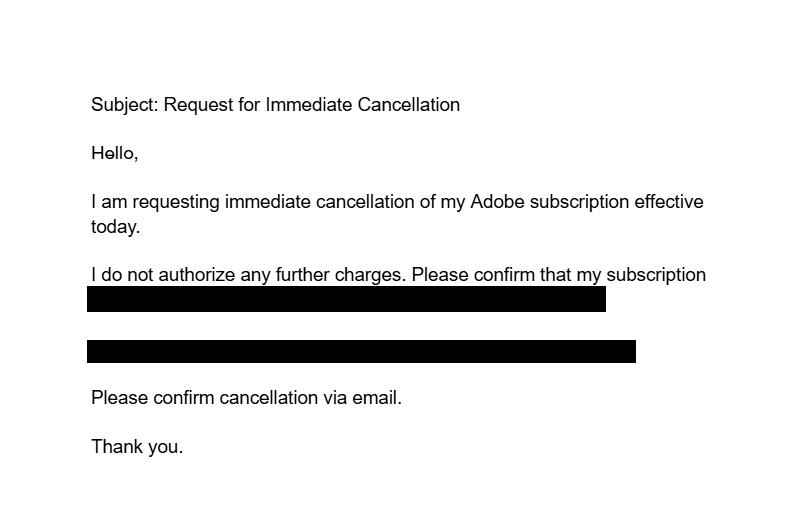Click the word 'email.' in closing request

click(376, 398)
